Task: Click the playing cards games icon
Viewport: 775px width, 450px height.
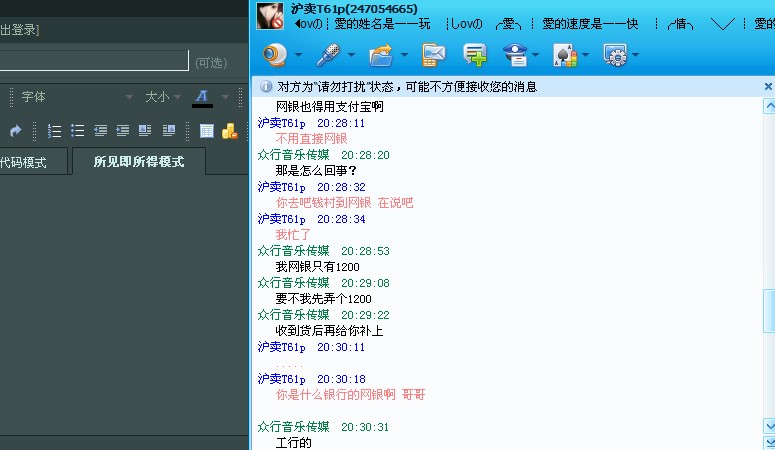Action: pyautogui.click(x=563, y=54)
